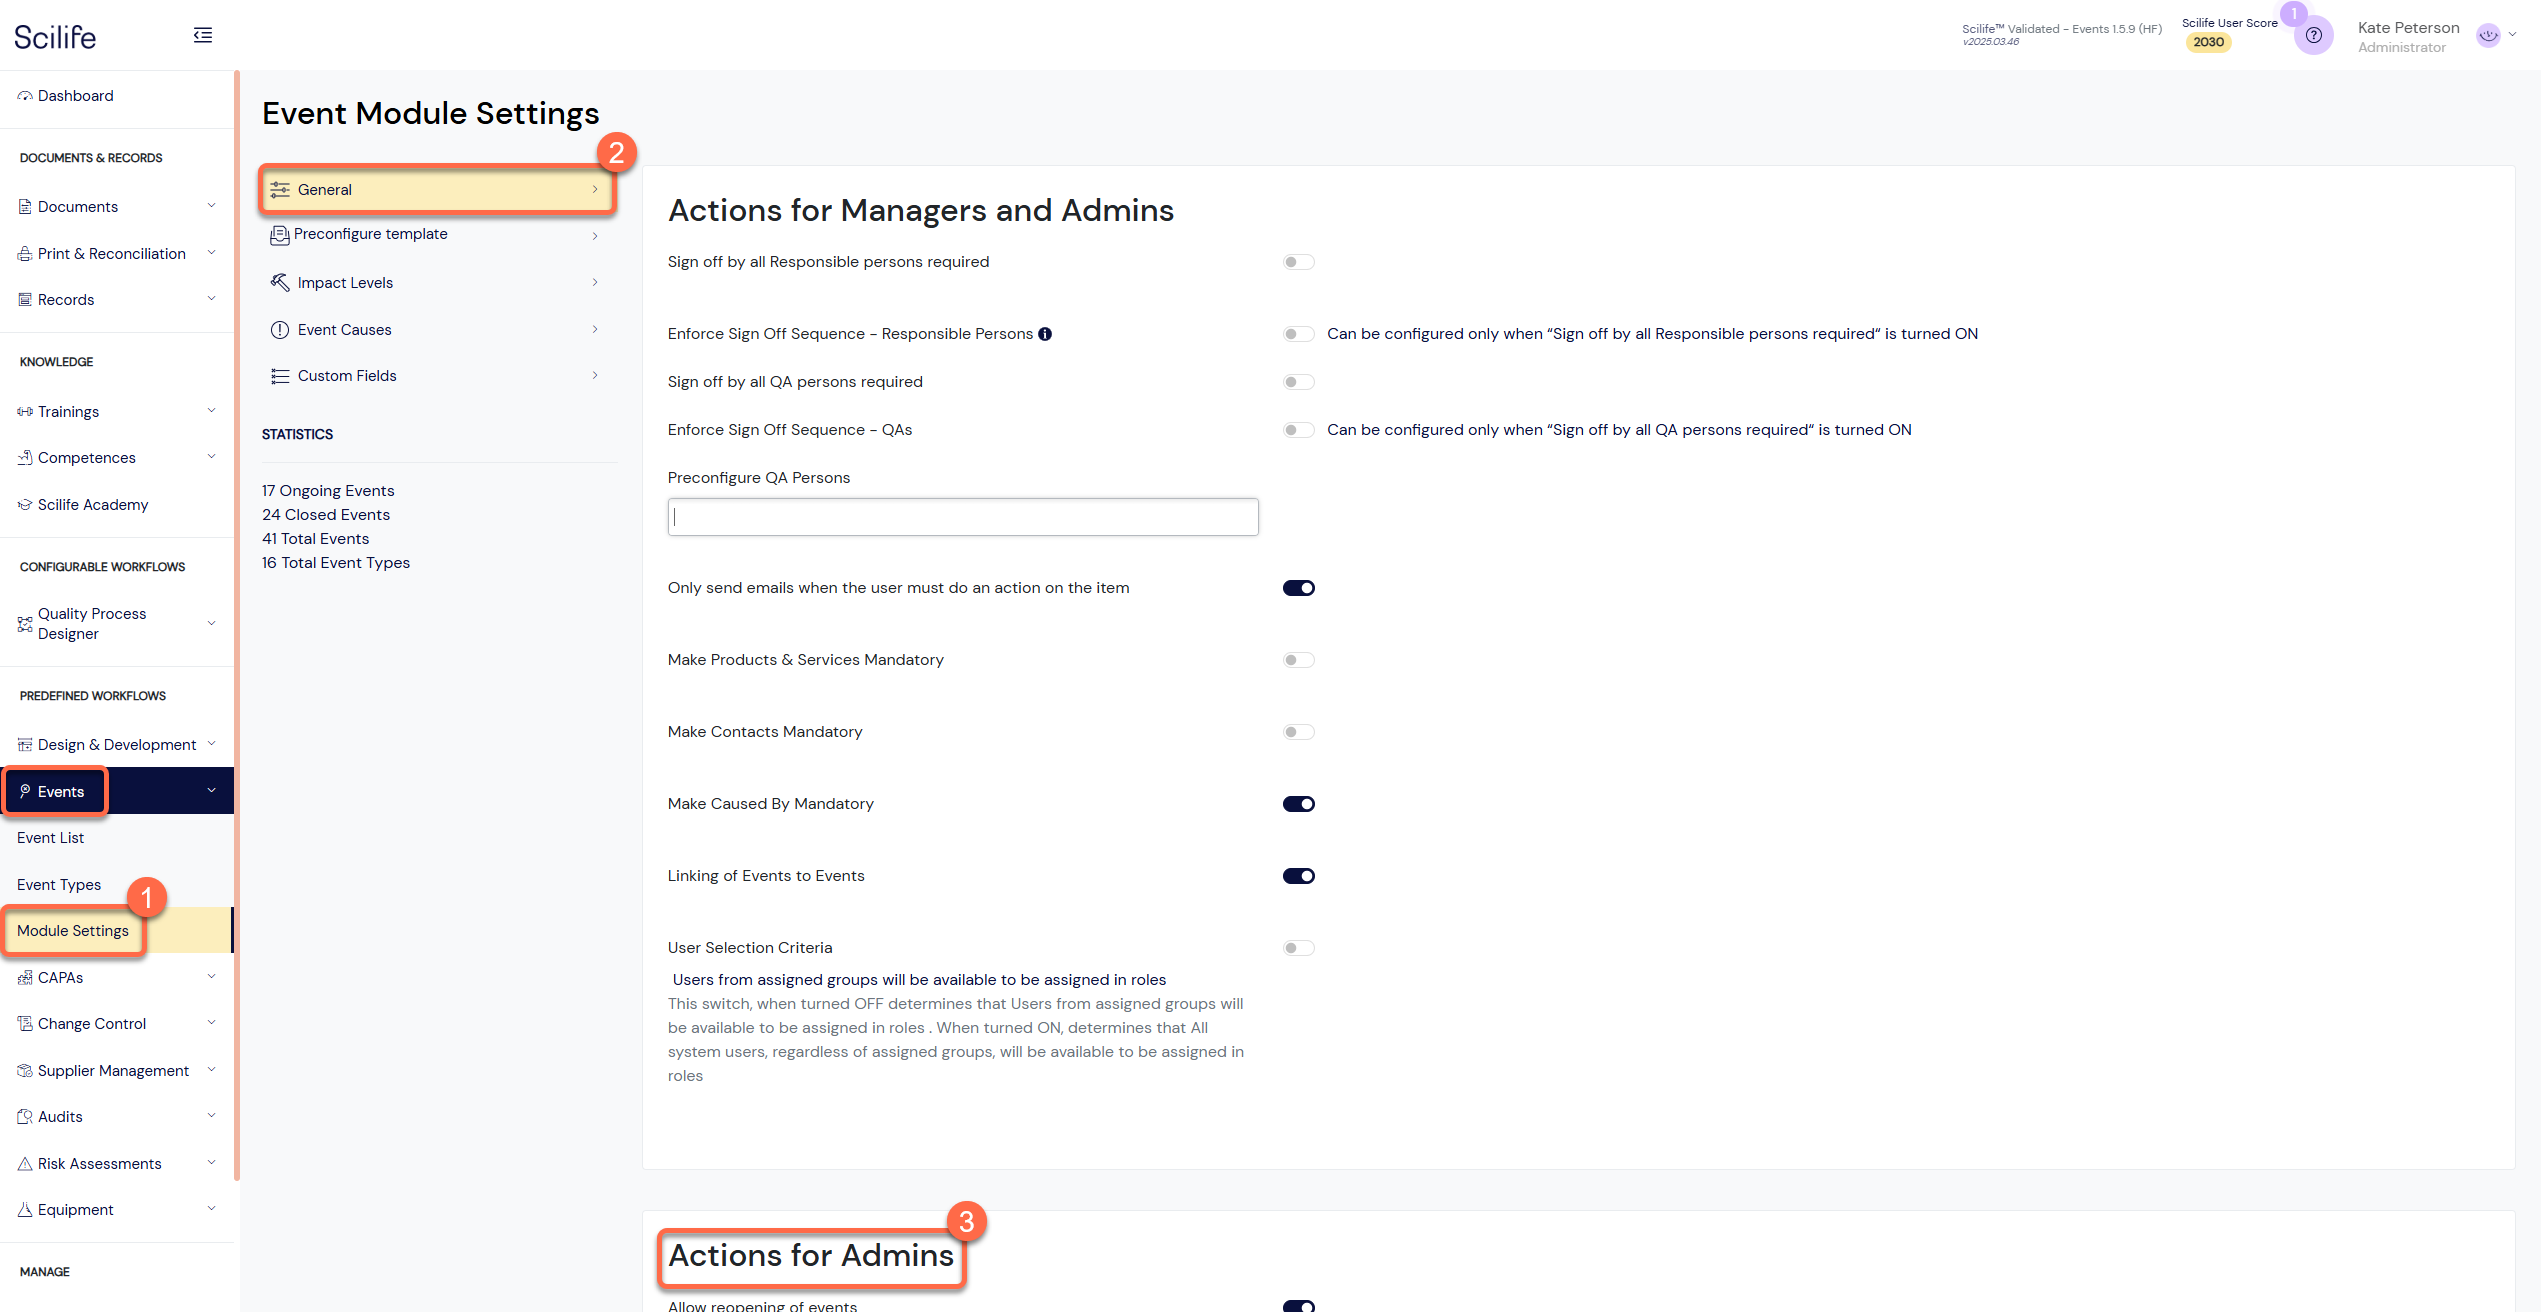Open the Scilife Academy section
Image resolution: width=2541 pixels, height=1312 pixels.
click(x=92, y=504)
